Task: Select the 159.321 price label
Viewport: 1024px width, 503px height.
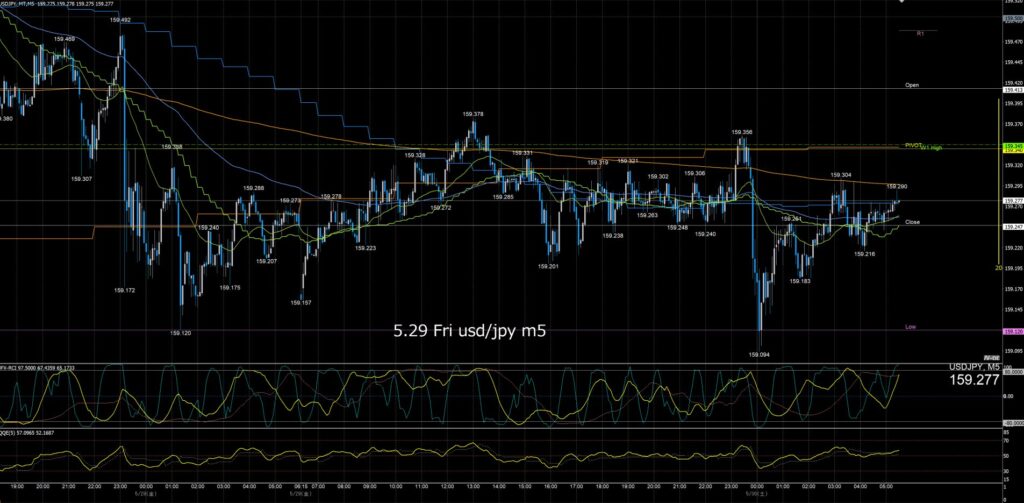Action: (x=628, y=161)
